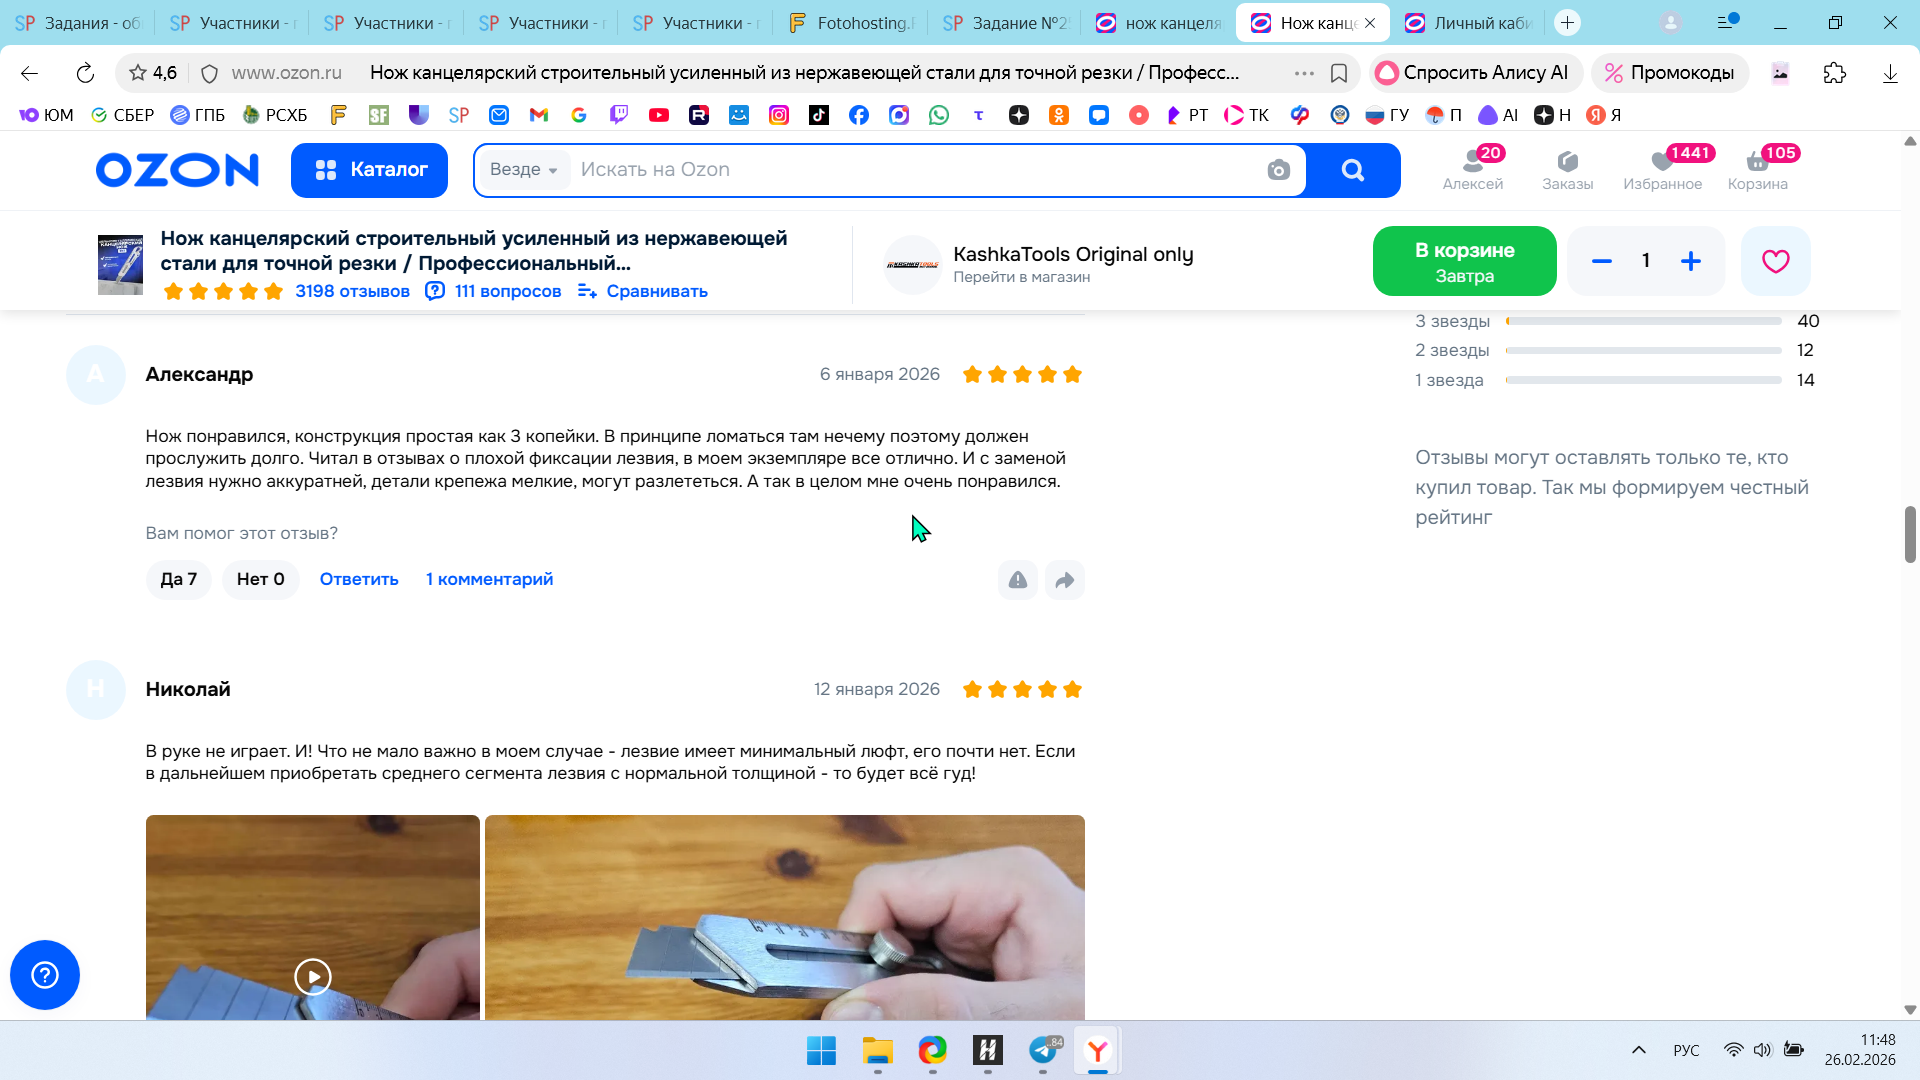Vote Да on Александр's review
Image resolution: width=1920 pixels, height=1080 pixels.
coord(178,579)
